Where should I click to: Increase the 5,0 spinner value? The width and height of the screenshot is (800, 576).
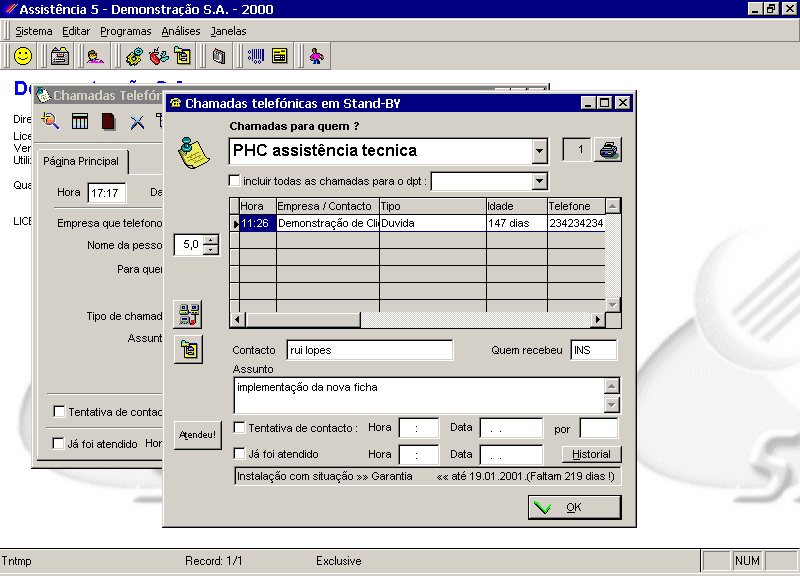point(211,239)
